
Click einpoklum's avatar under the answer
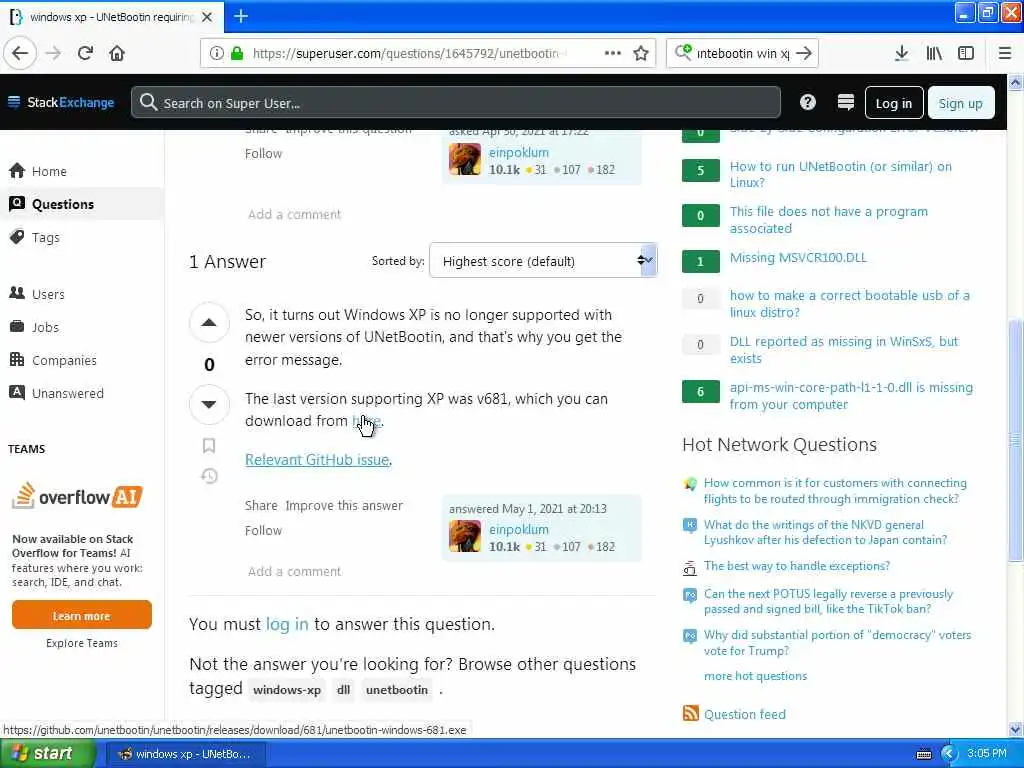pyautogui.click(x=465, y=536)
